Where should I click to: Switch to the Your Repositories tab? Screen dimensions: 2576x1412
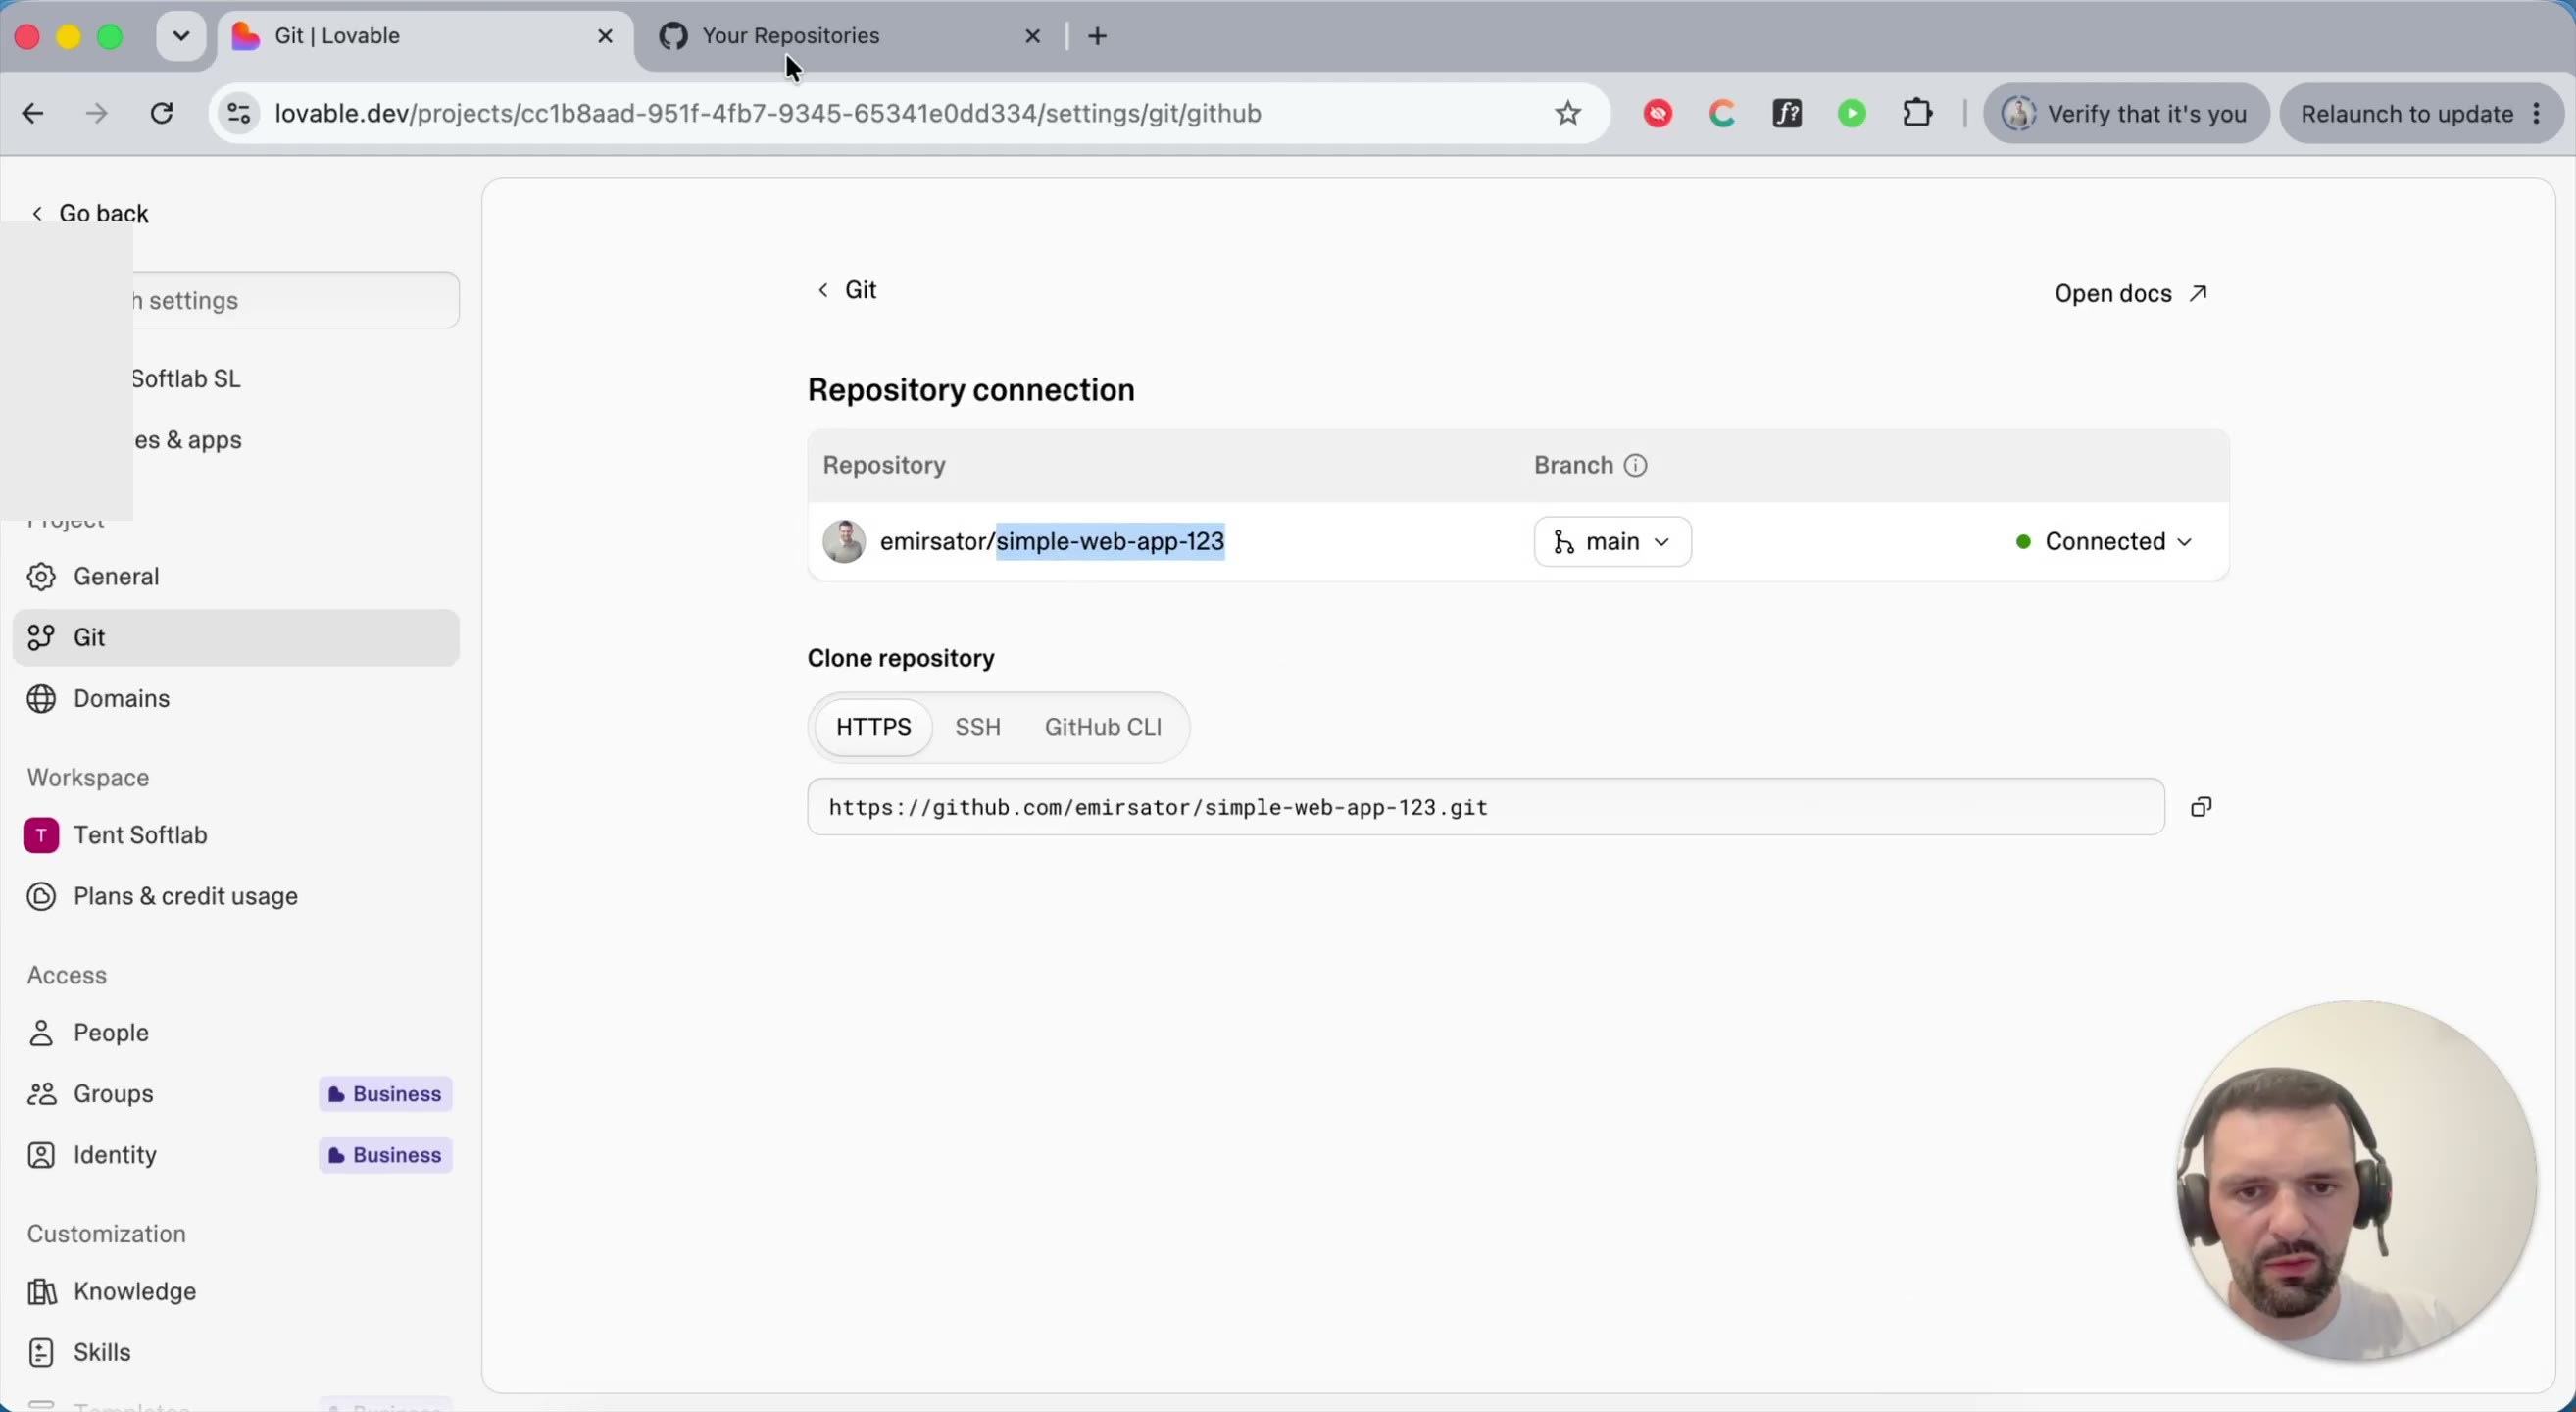[850, 36]
